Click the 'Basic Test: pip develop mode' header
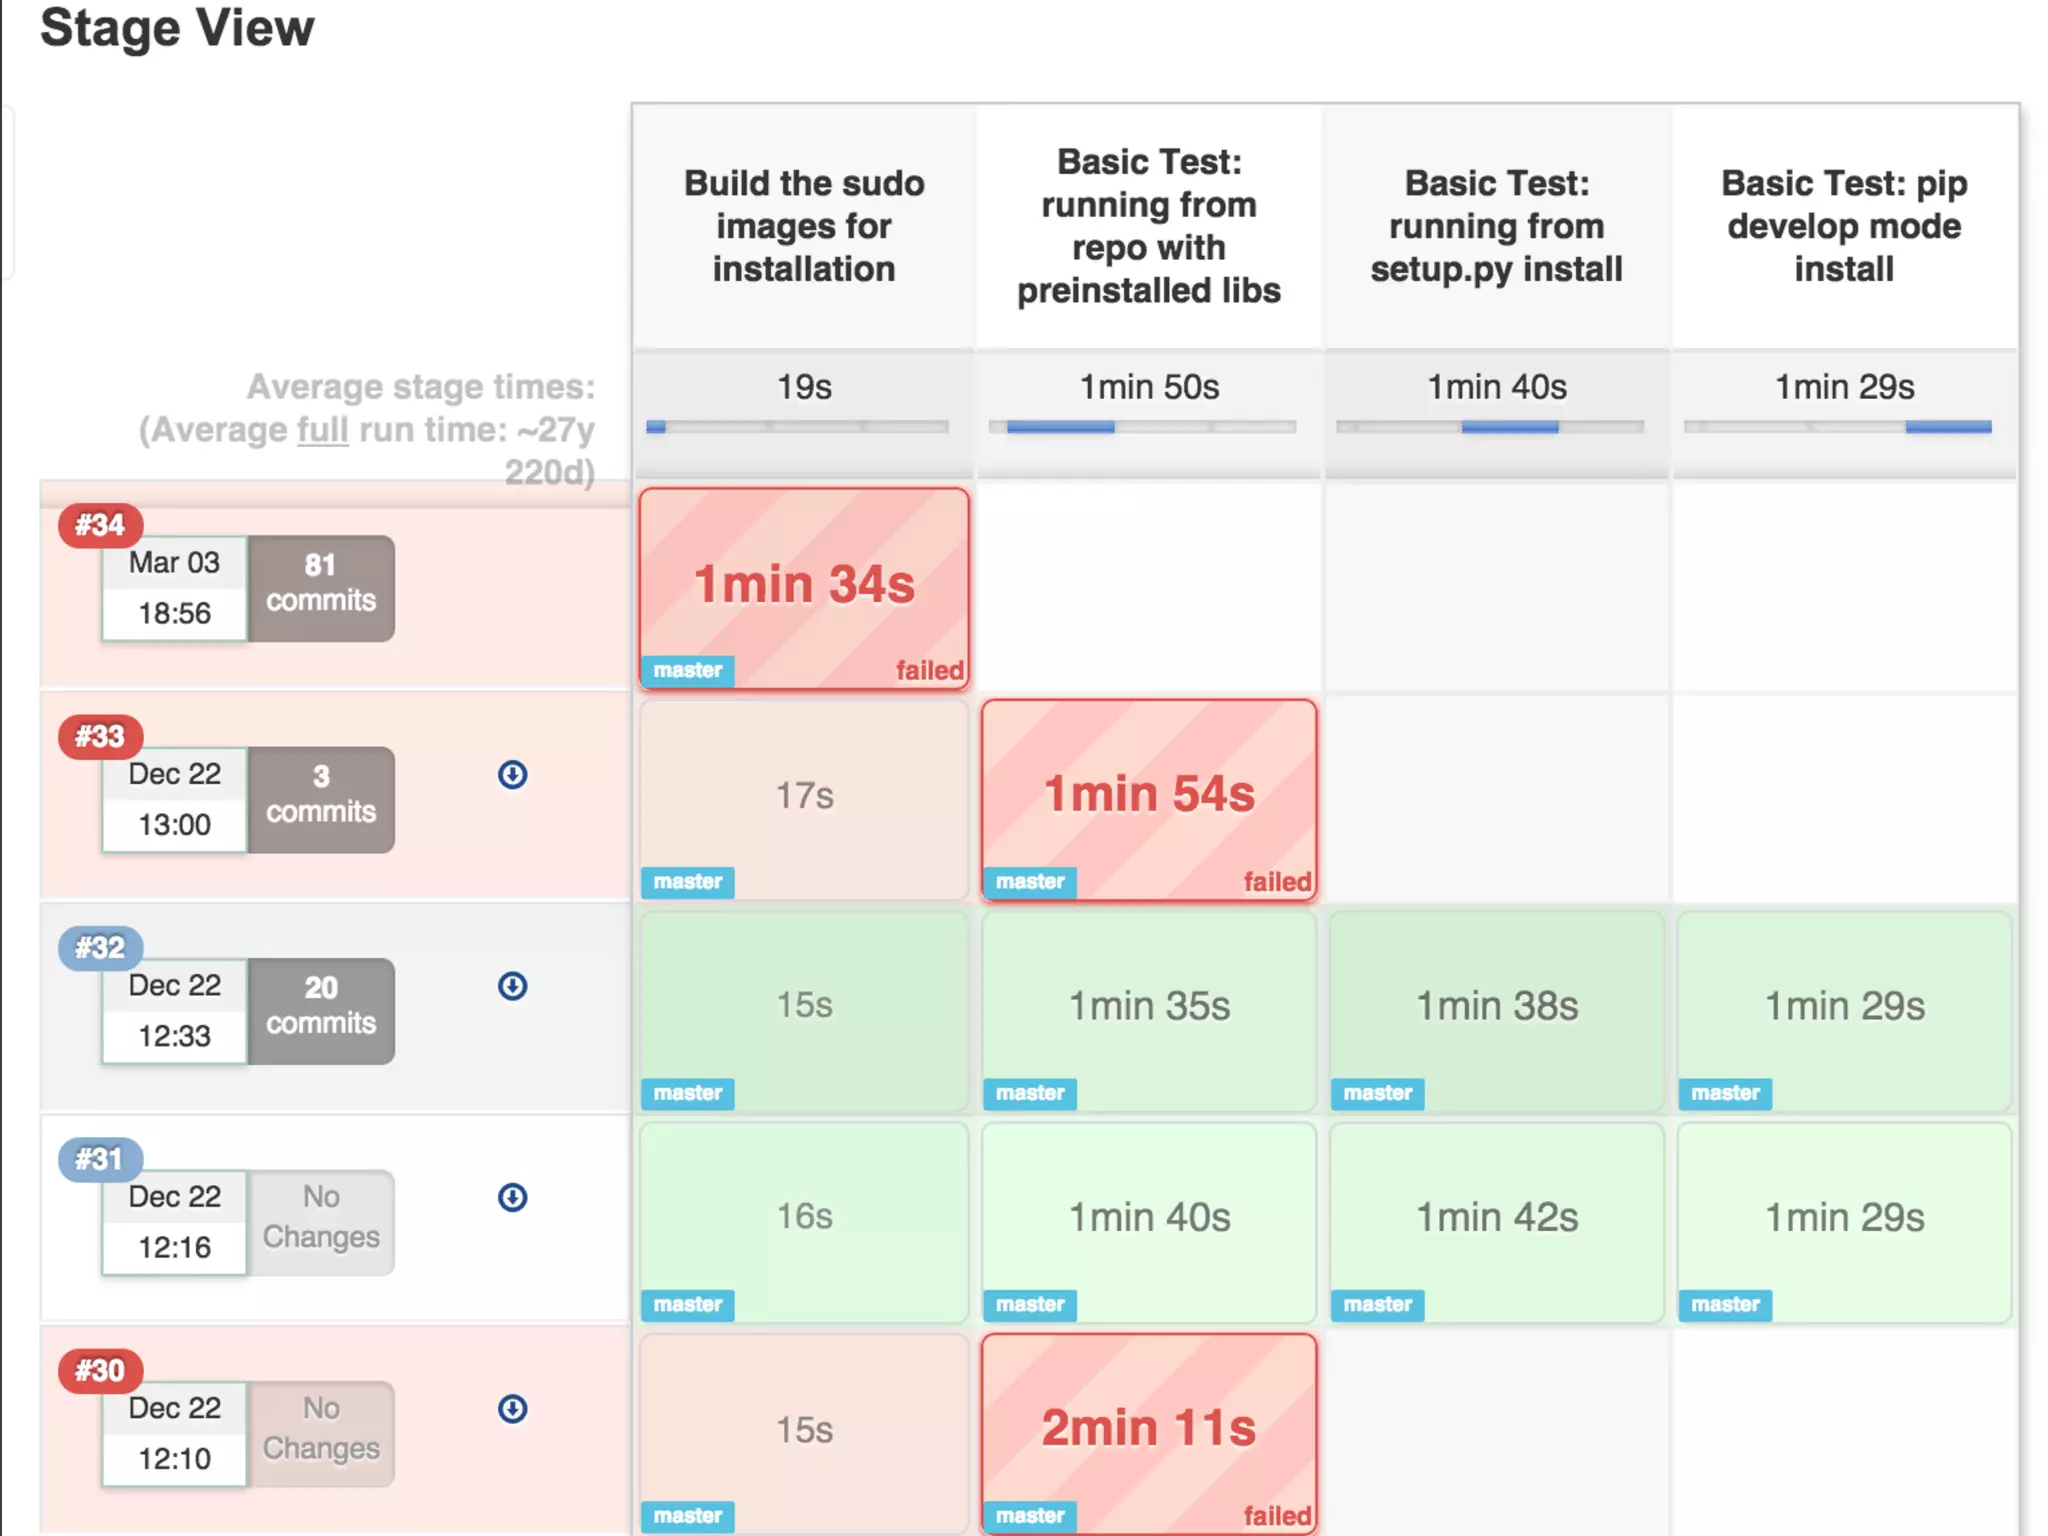 1844,226
